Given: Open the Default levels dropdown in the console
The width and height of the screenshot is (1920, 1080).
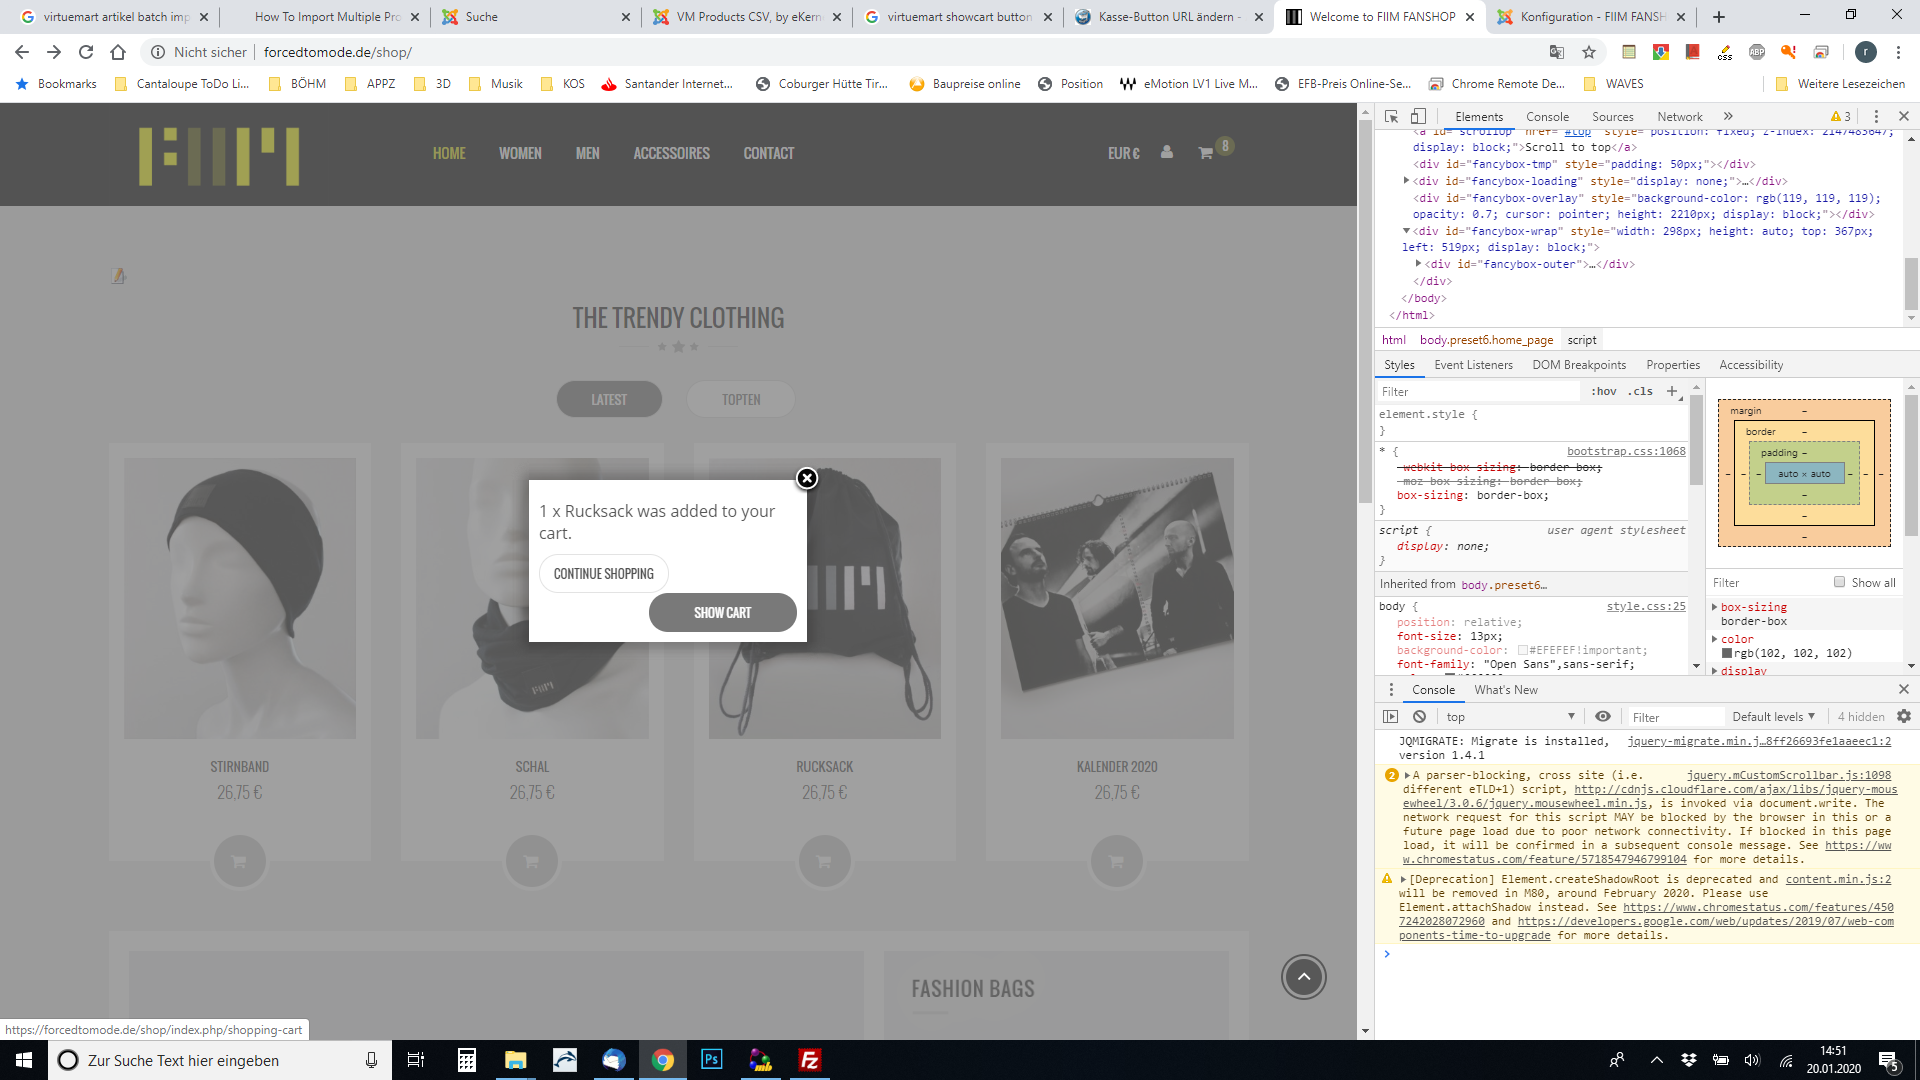Looking at the screenshot, I should 1773,717.
